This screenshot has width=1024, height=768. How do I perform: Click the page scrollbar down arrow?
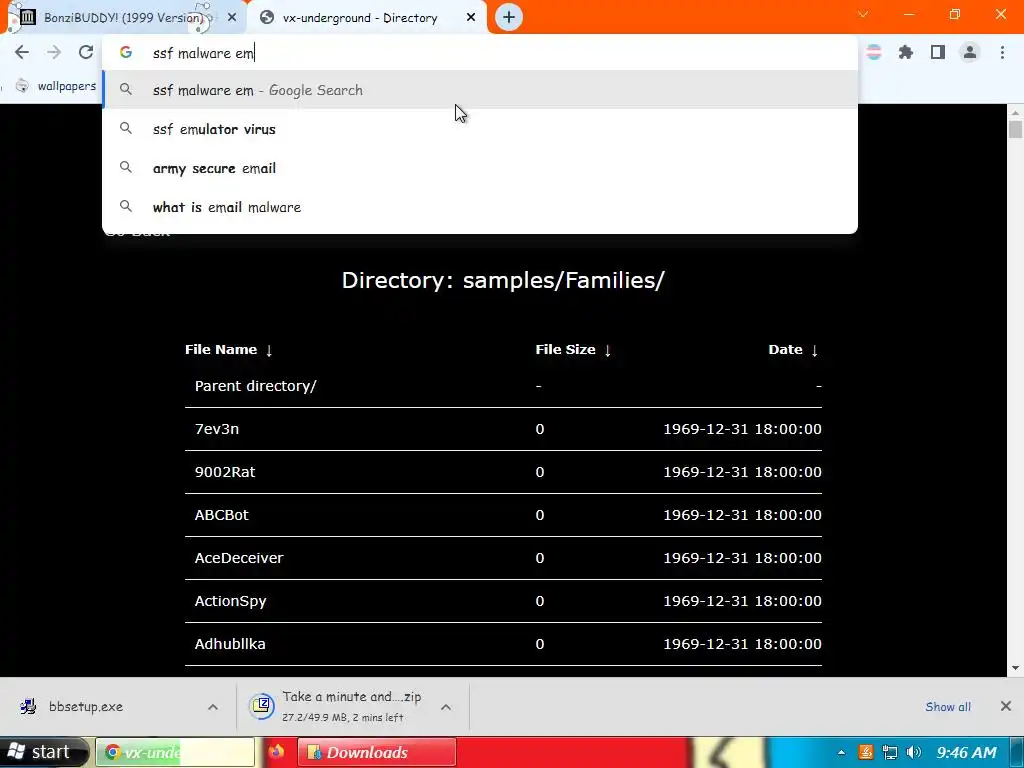pos(1016,668)
